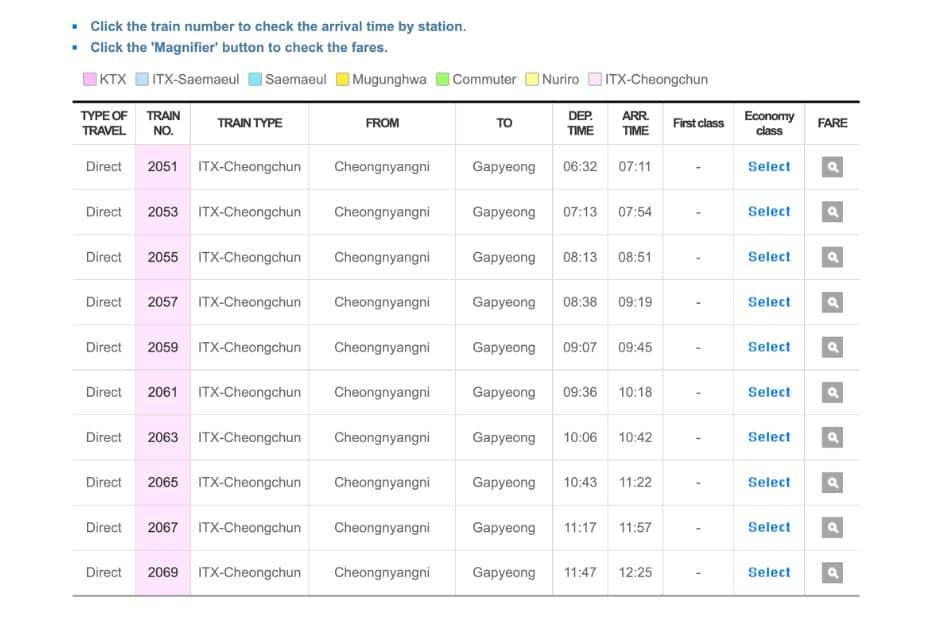
Task: Open fare magnifier for train 2051
Action: click(832, 167)
